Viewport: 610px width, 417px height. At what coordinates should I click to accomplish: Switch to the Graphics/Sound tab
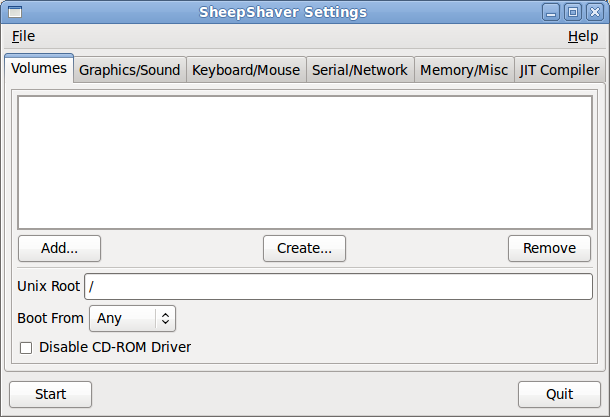(x=130, y=70)
